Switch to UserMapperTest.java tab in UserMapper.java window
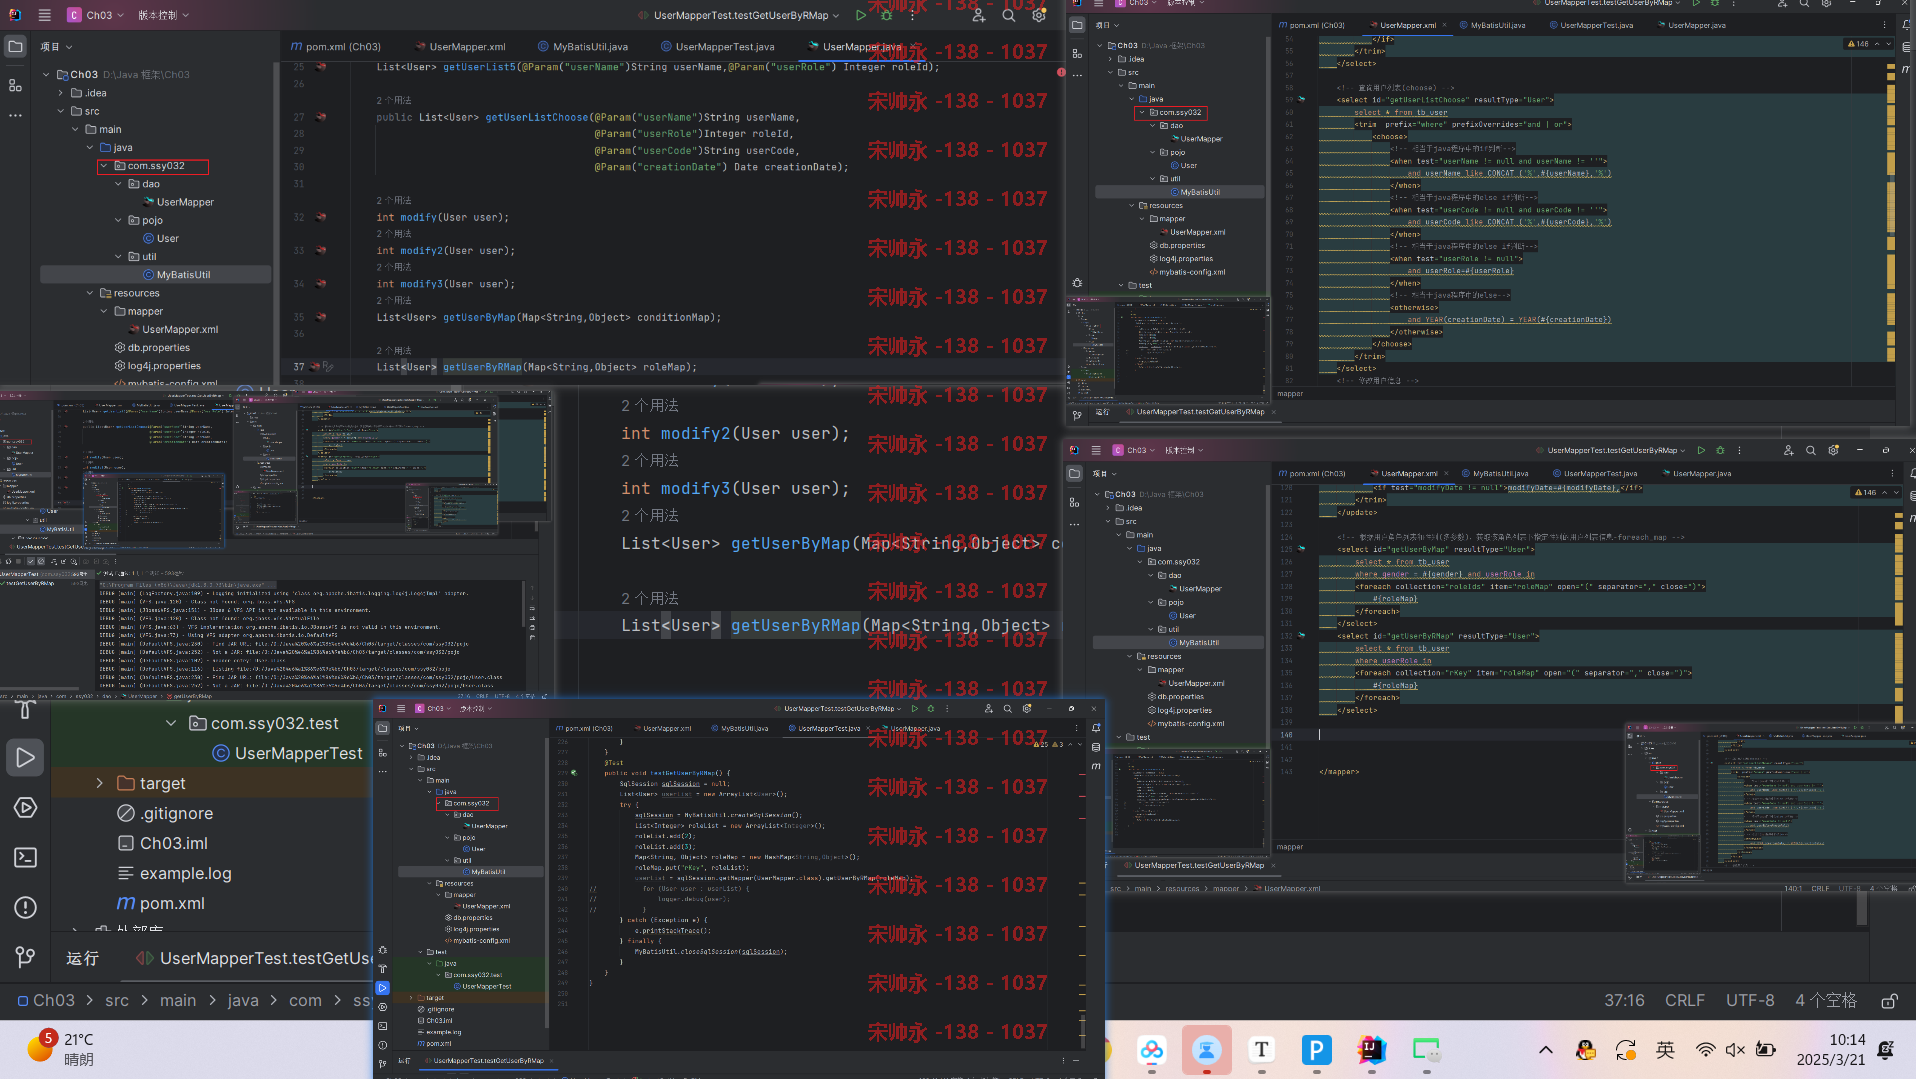Image resolution: width=1916 pixels, height=1079 pixels. (717, 47)
